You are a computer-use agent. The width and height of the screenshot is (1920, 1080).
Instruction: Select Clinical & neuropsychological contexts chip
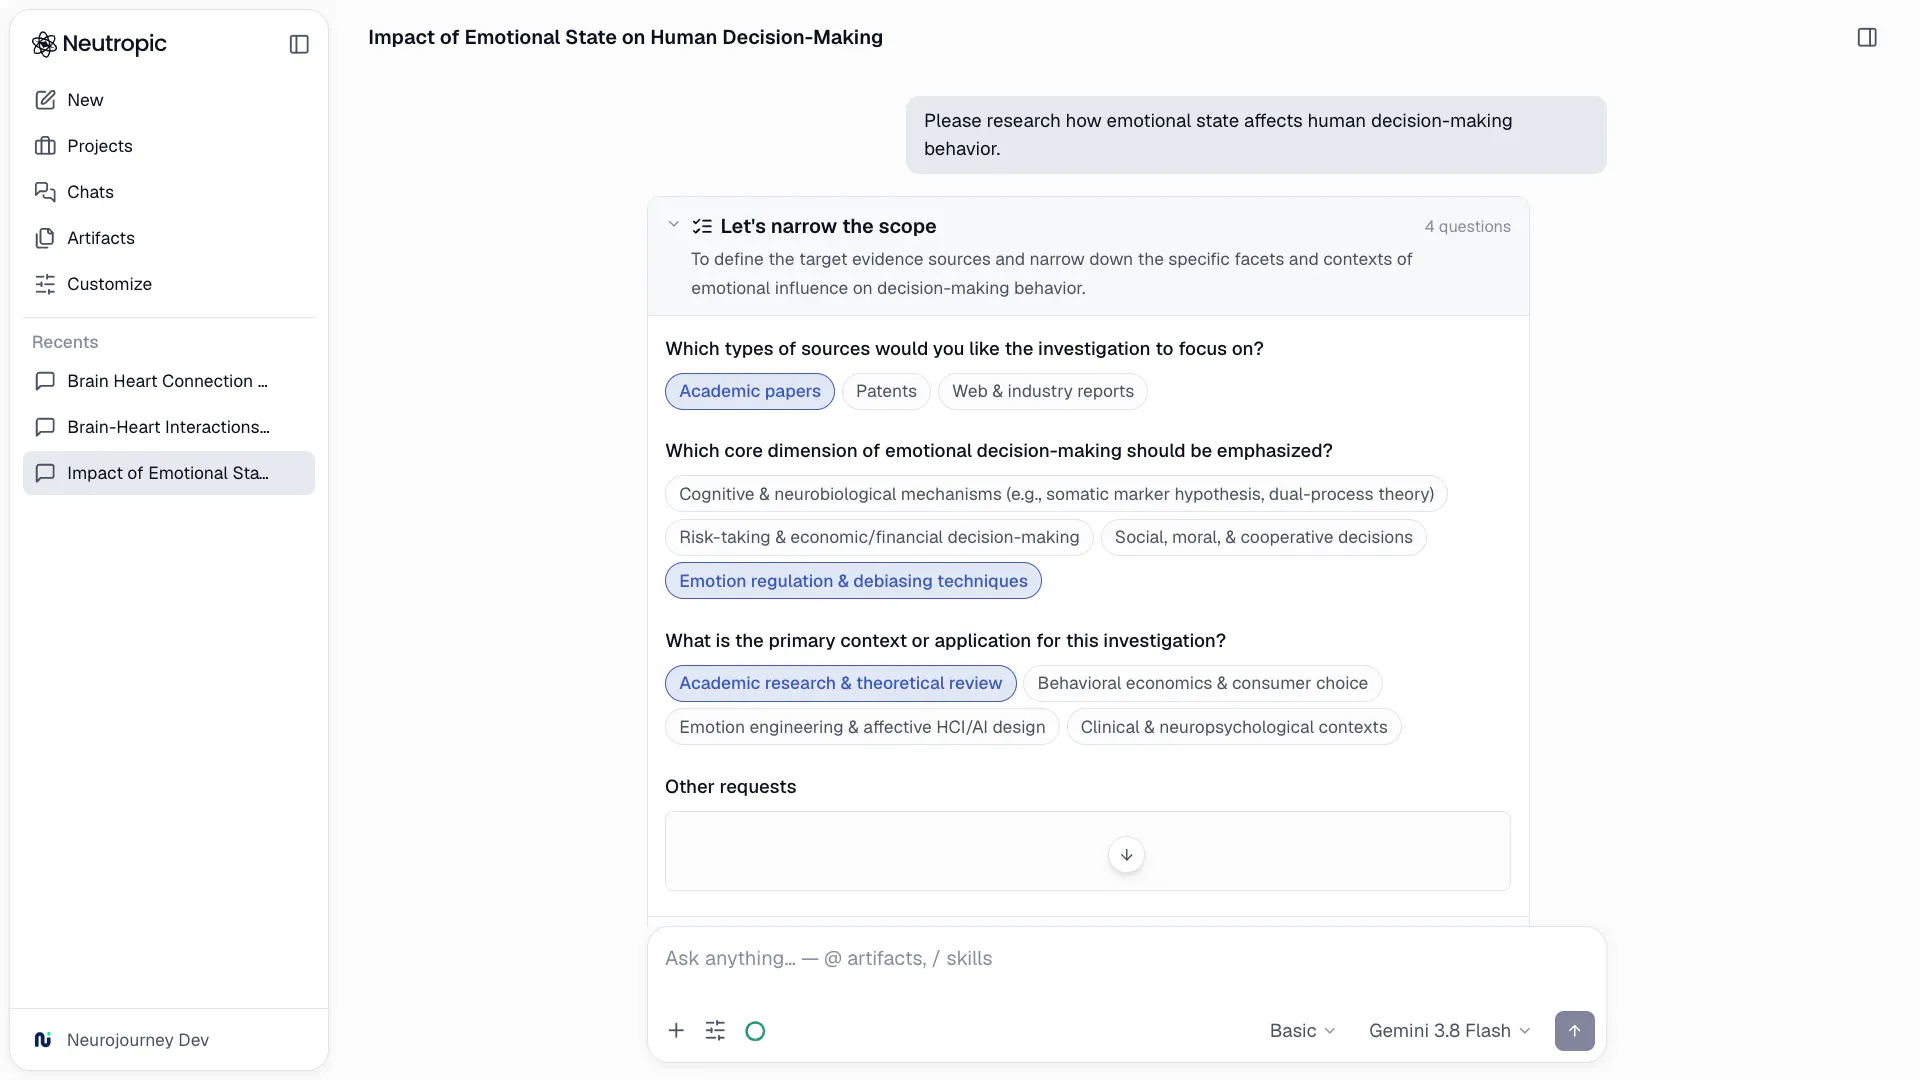(1233, 727)
